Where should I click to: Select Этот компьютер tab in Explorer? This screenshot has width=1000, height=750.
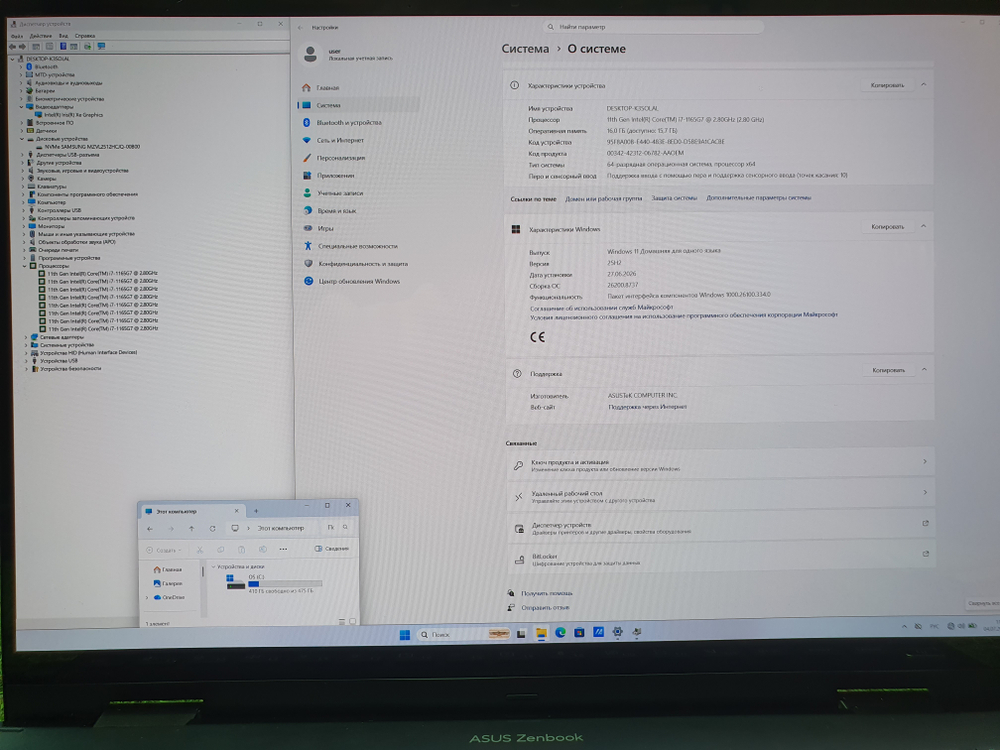tap(193, 511)
